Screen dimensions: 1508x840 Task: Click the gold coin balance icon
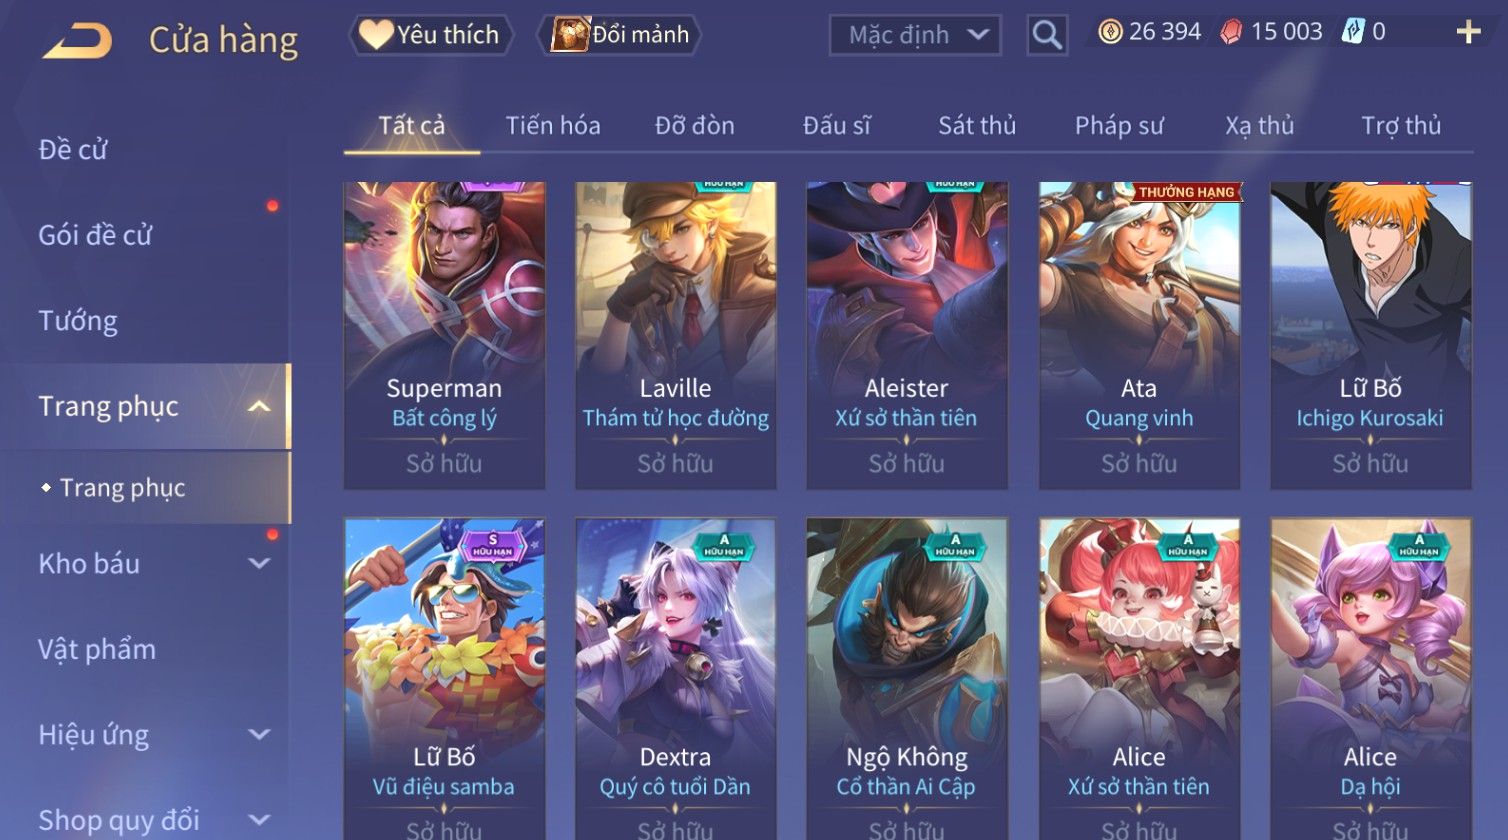click(x=1110, y=32)
